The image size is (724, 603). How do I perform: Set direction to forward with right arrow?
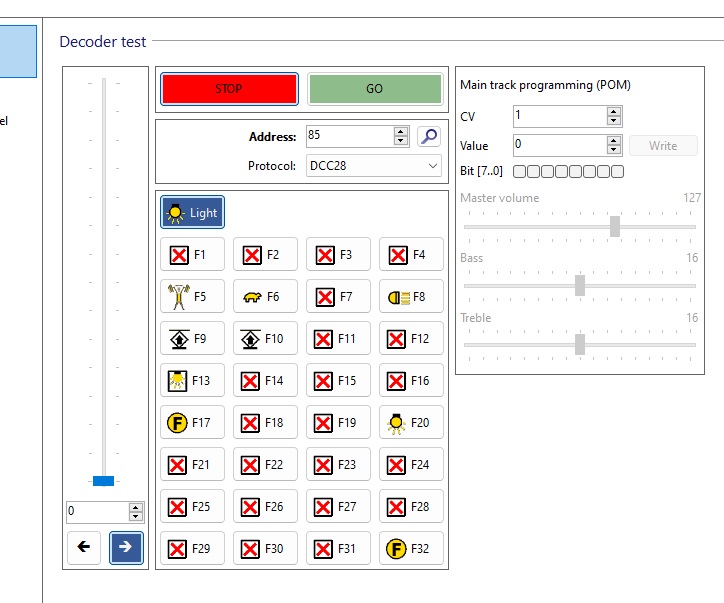coord(126,548)
